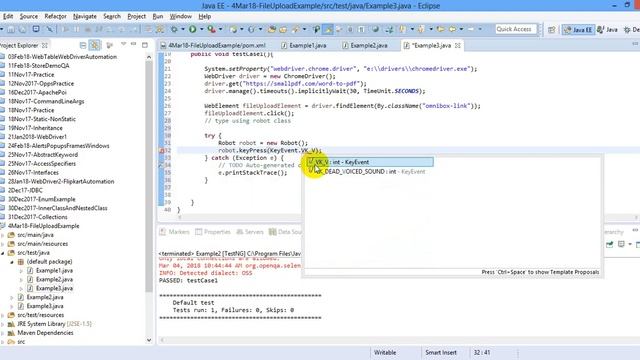Expand the src/main/java folder
640x360 pixels.
(x=3, y=236)
